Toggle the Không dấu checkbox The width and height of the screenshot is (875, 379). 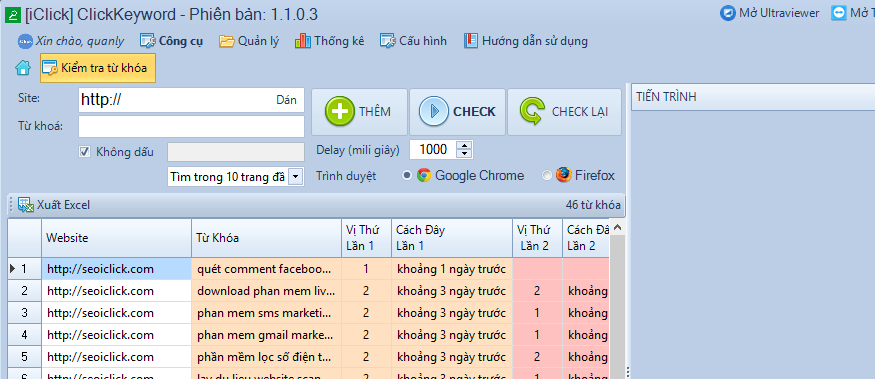tap(85, 151)
